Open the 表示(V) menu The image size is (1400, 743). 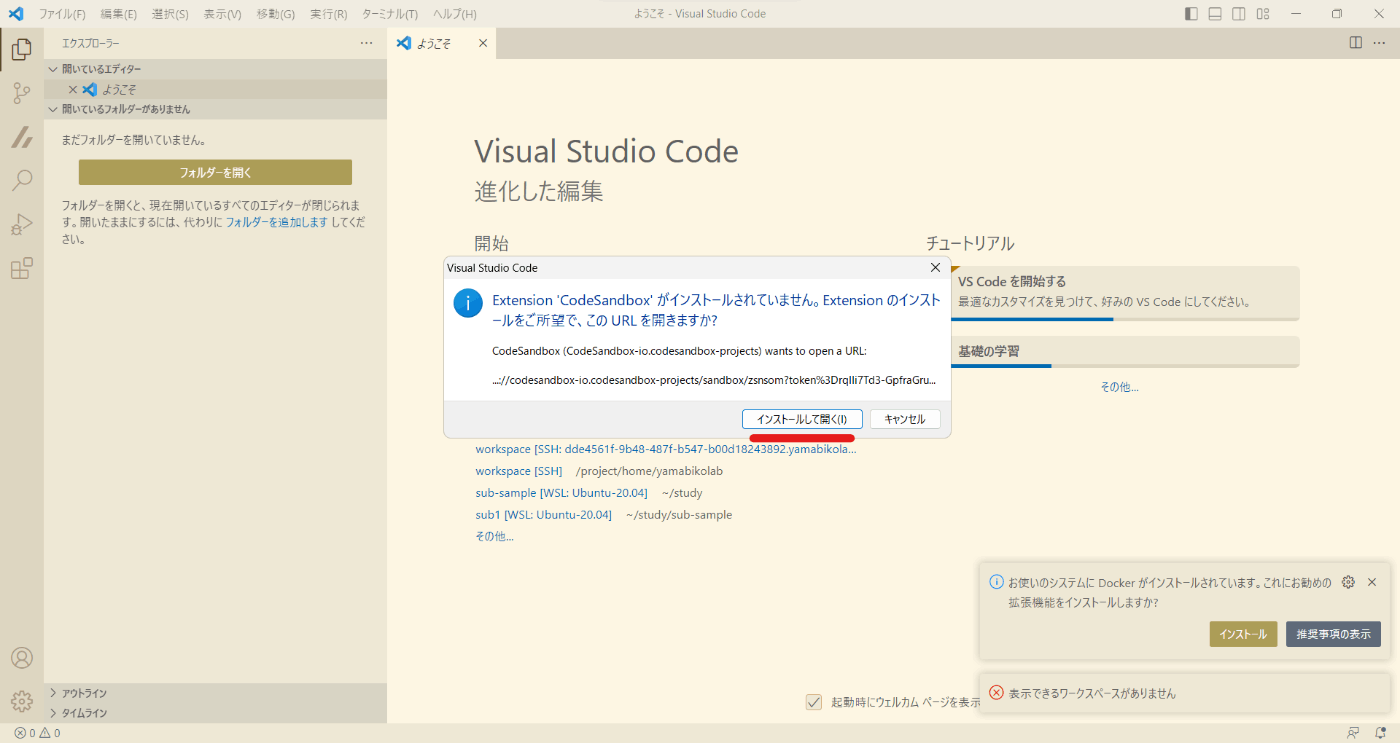(222, 14)
